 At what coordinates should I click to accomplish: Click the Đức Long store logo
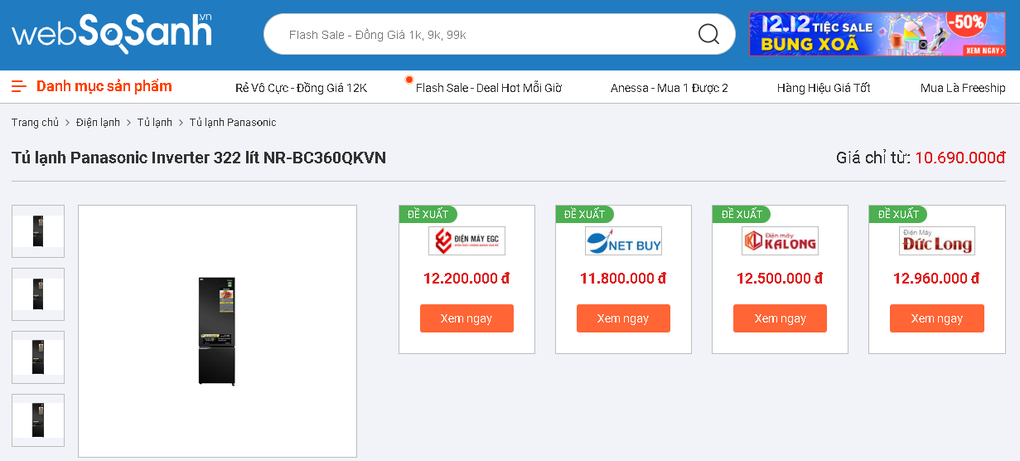click(x=937, y=241)
